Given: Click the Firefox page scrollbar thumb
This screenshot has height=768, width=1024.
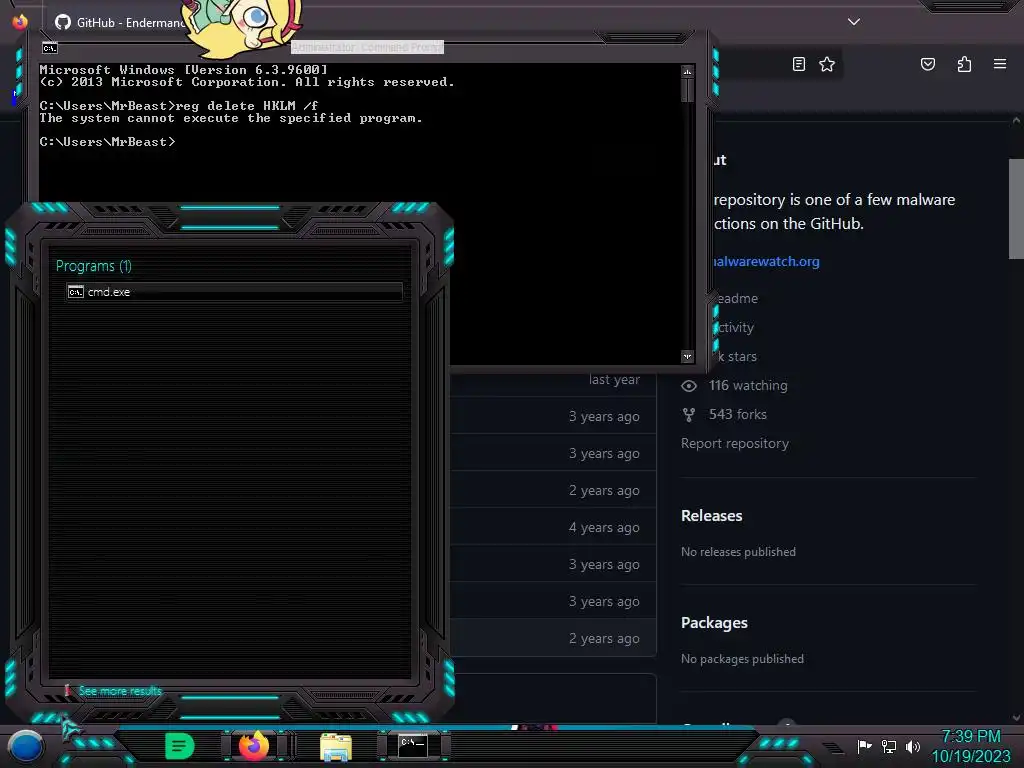Looking at the screenshot, I should 1016,209.
